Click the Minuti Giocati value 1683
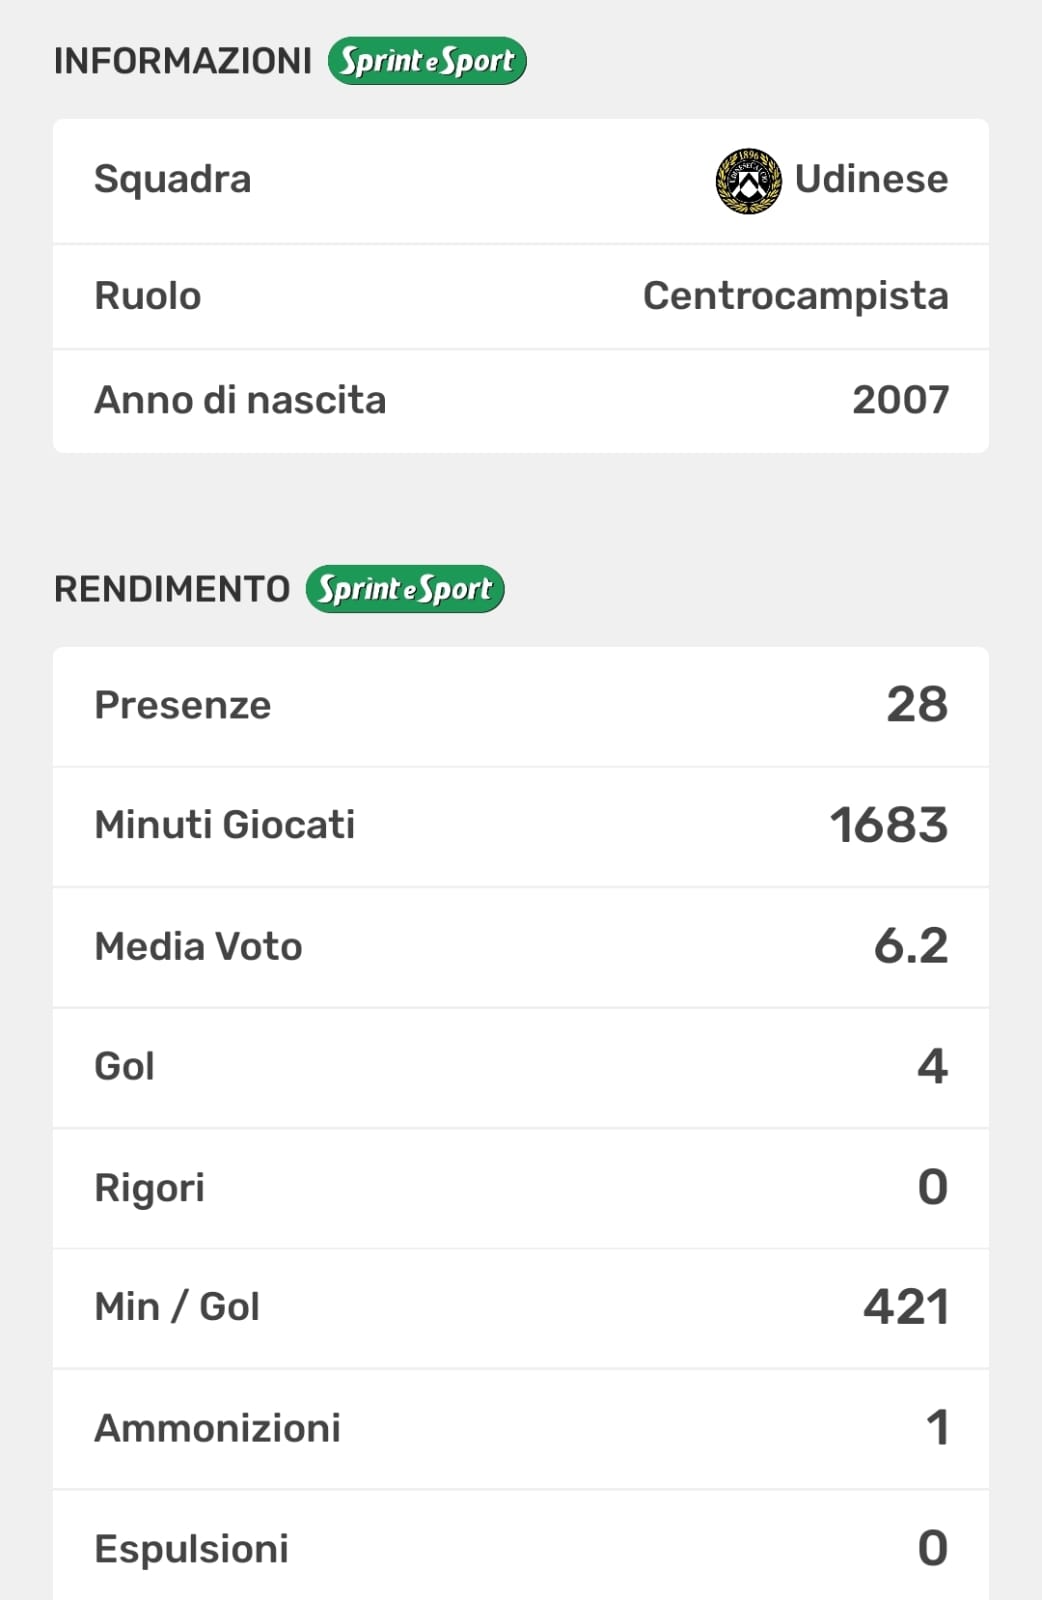The width and height of the screenshot is (1042, 1600). 888,826
